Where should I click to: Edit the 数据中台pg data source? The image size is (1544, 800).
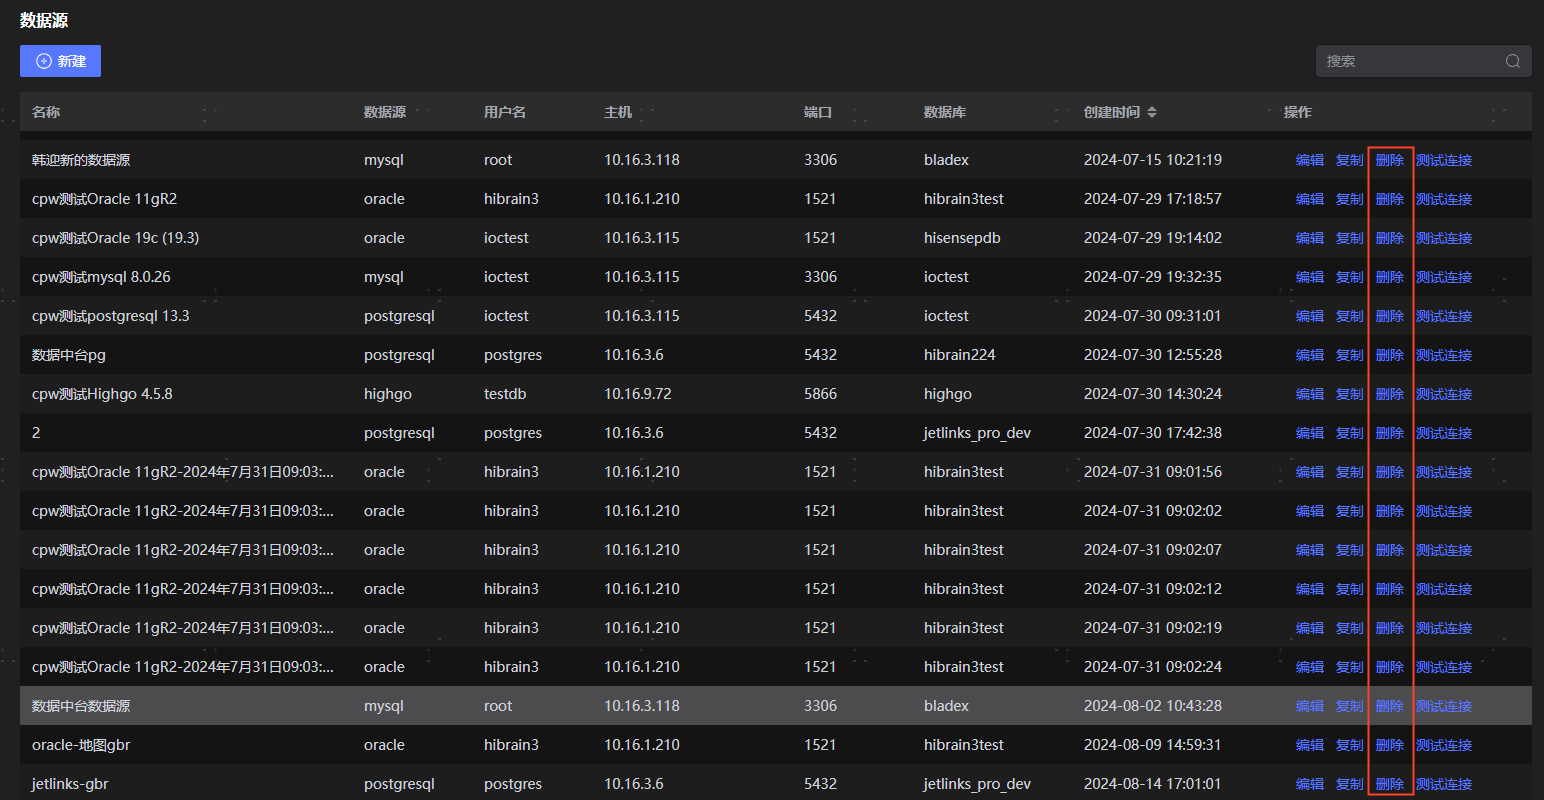coord(1309,355)
